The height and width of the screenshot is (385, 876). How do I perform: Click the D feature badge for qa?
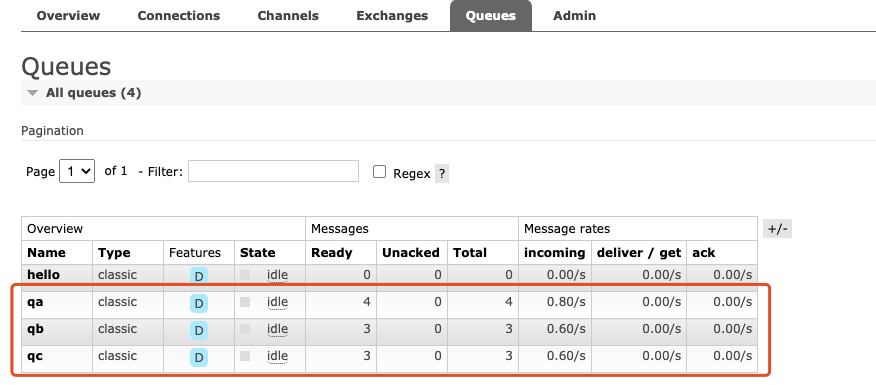(198, 303)
